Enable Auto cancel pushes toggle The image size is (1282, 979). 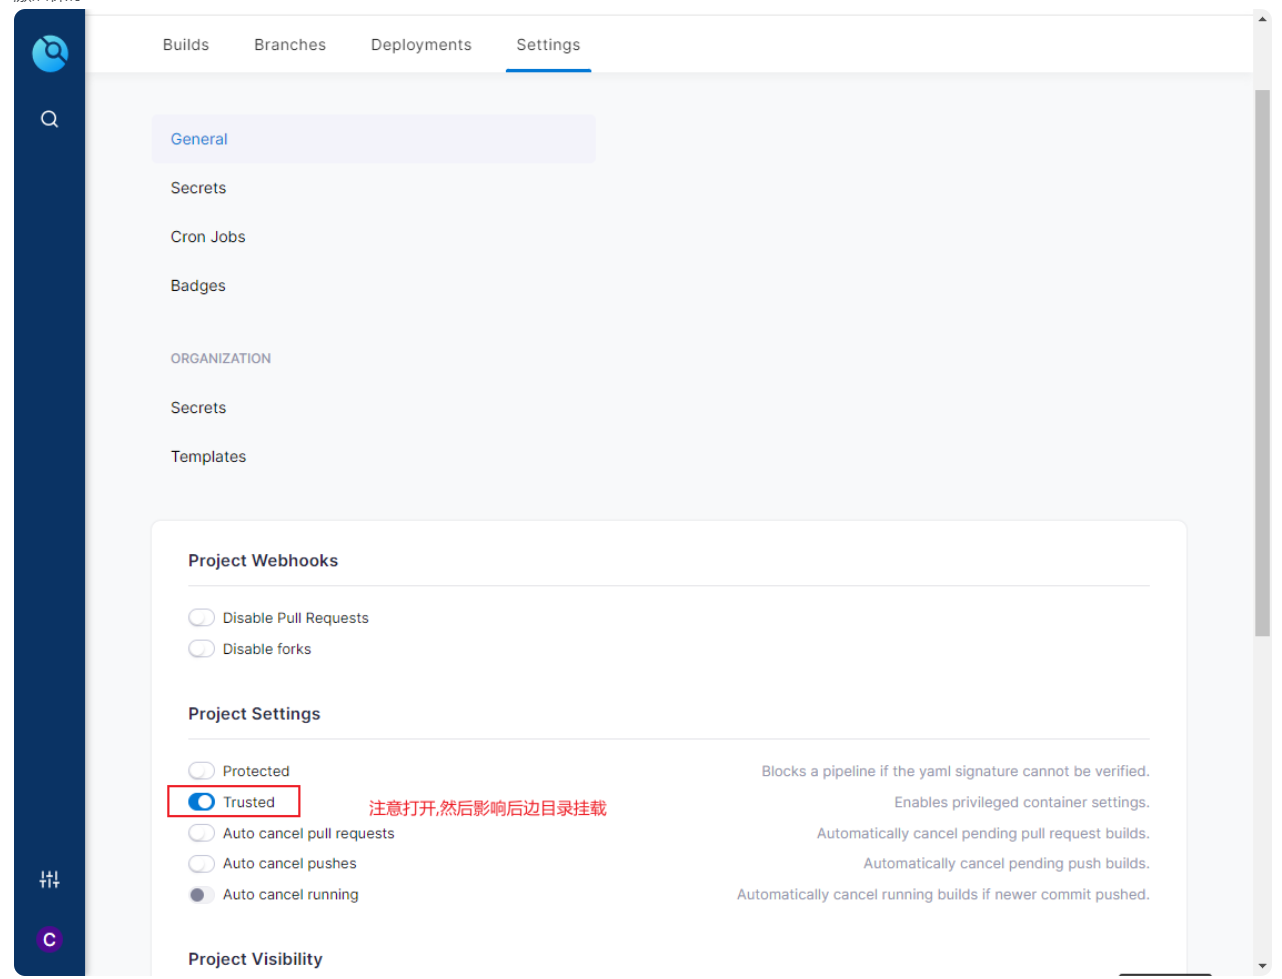(x=202, y=864)
